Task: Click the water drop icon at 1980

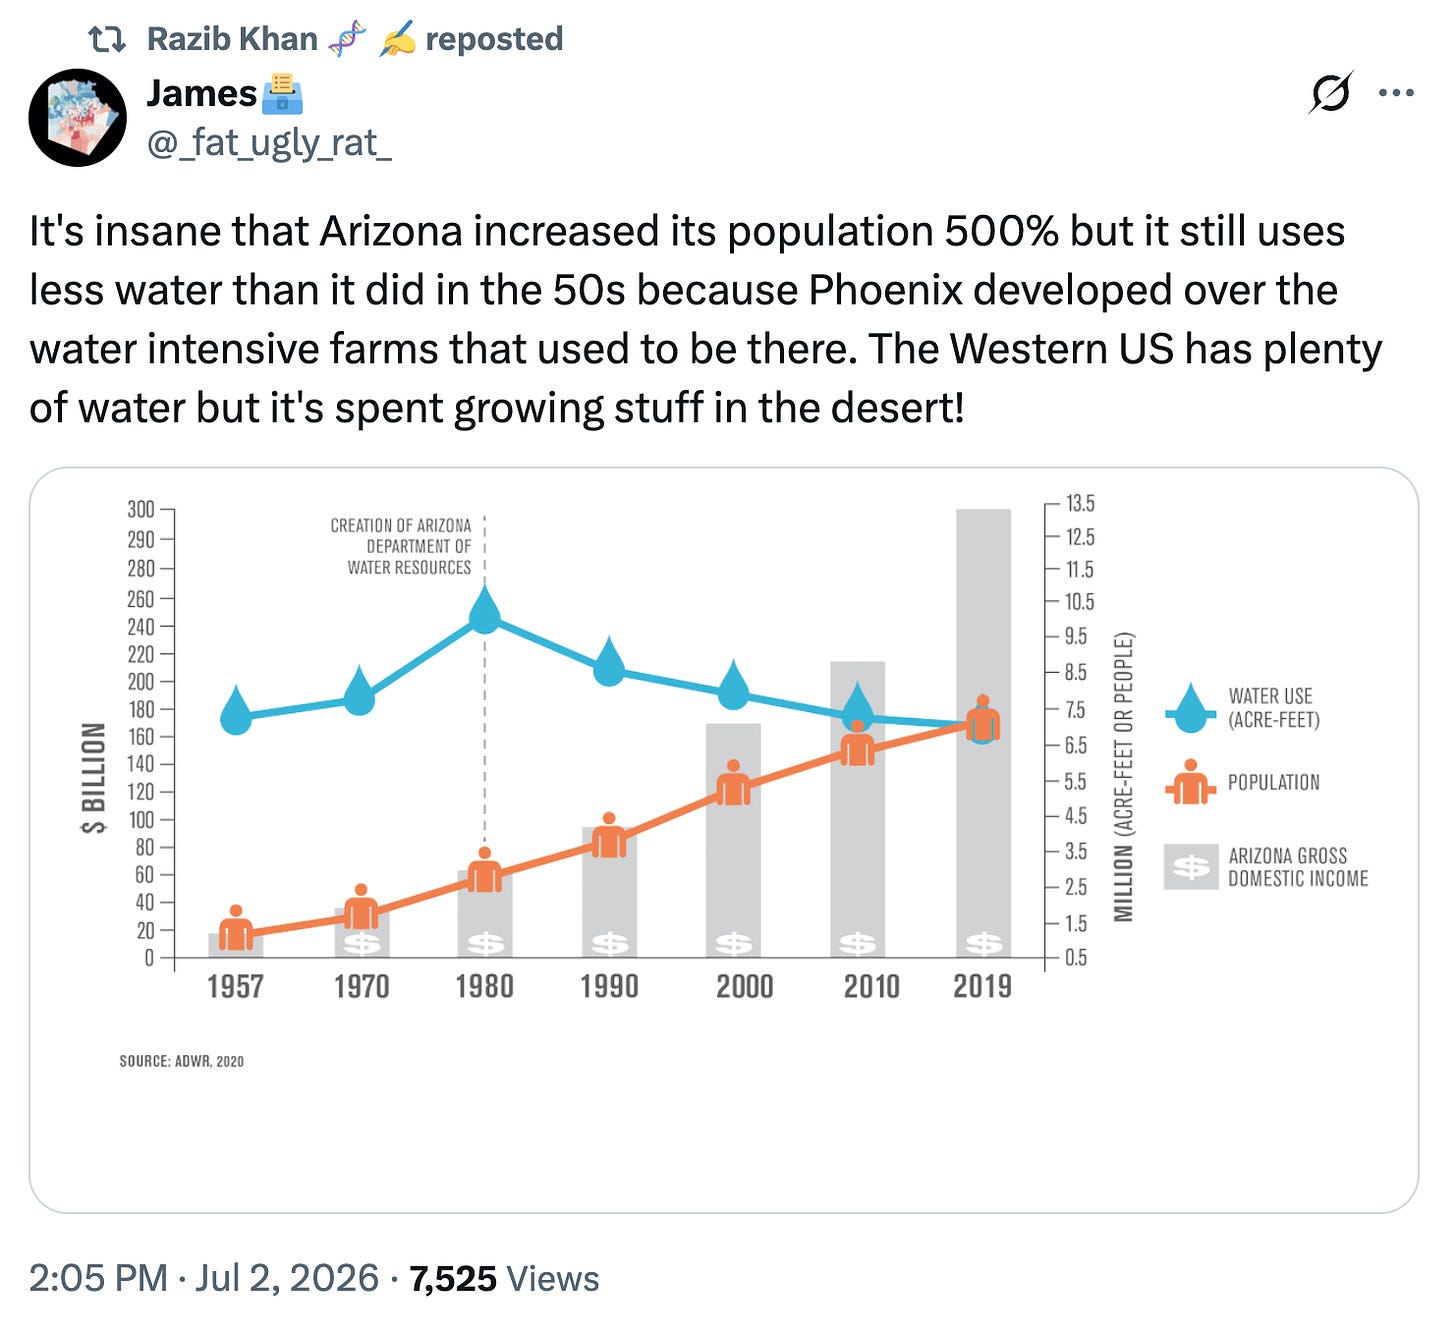Action: coord(485,611)
